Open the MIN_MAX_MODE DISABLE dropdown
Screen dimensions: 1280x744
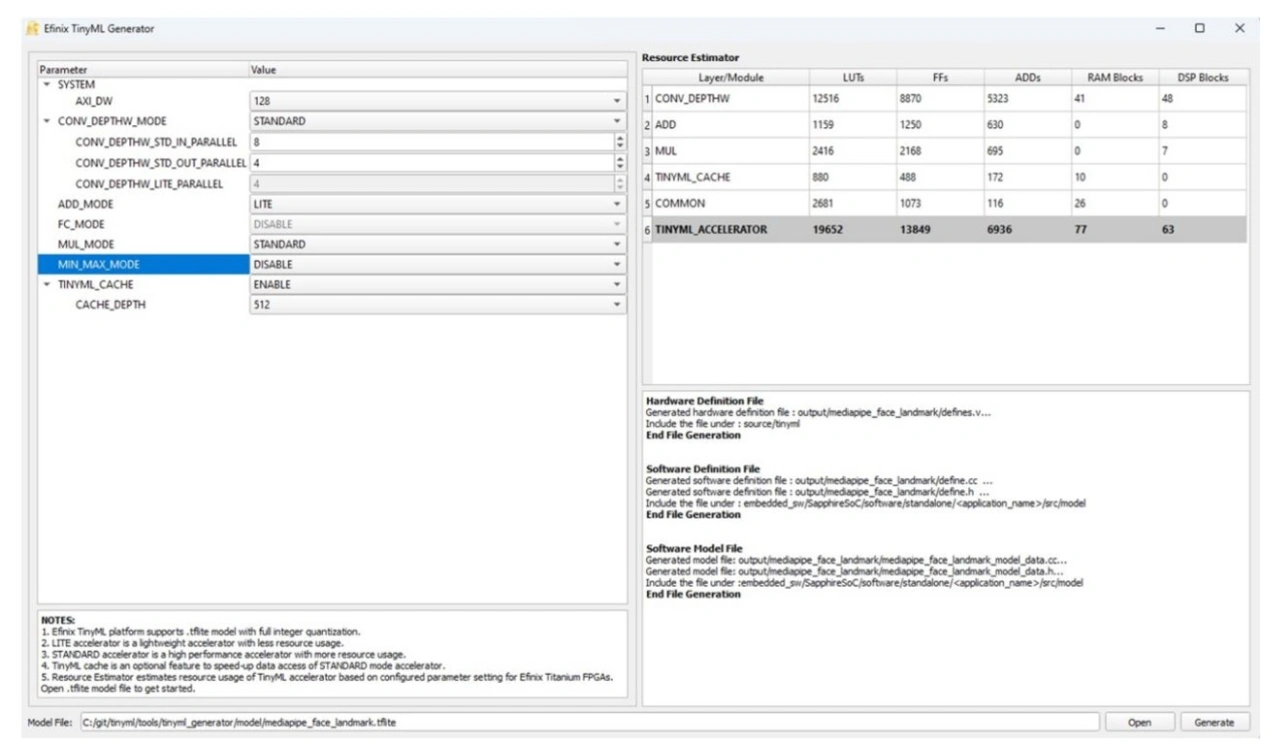616,264
